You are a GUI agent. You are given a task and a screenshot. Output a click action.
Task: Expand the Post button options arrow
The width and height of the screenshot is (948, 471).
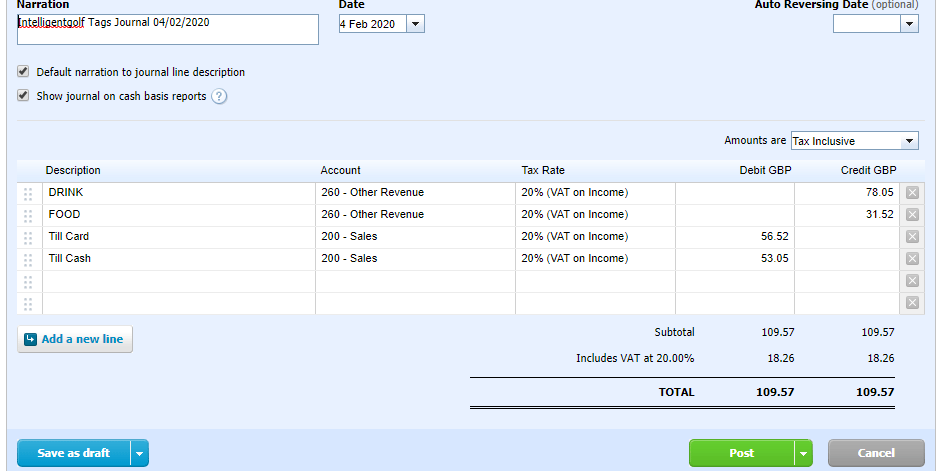[x=803, y=453]
